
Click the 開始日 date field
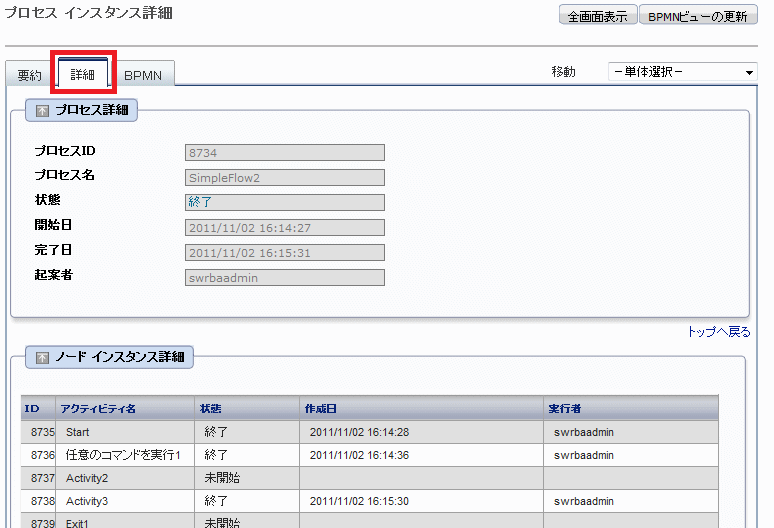[x=285, y=228]
